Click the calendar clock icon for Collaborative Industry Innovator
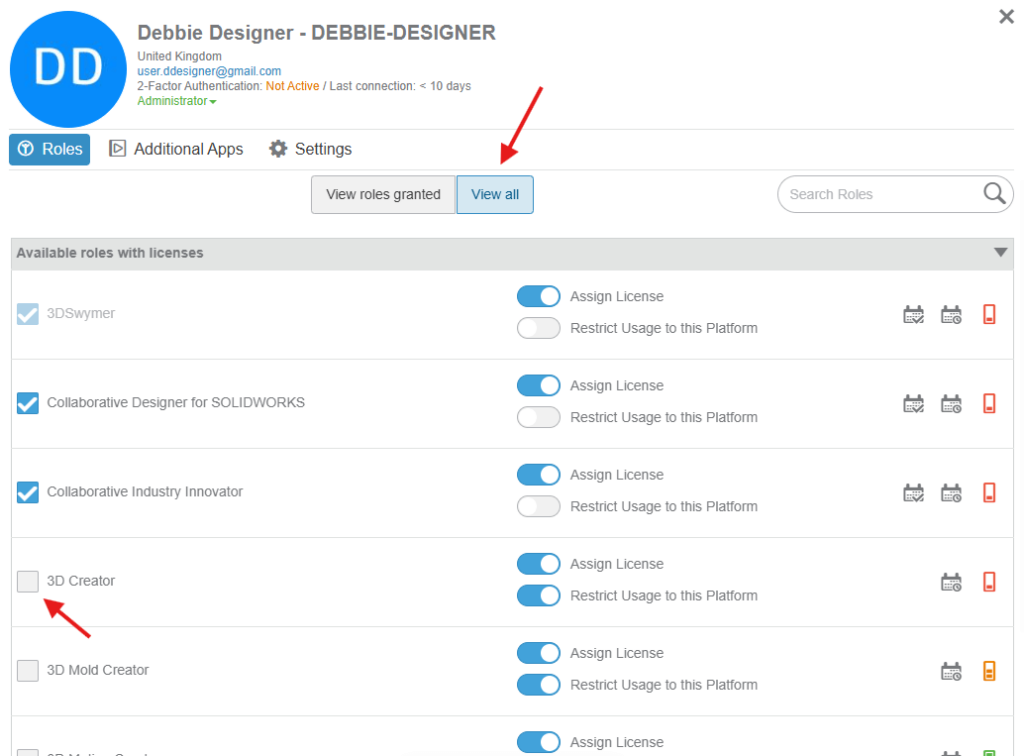 pos(951,492)
